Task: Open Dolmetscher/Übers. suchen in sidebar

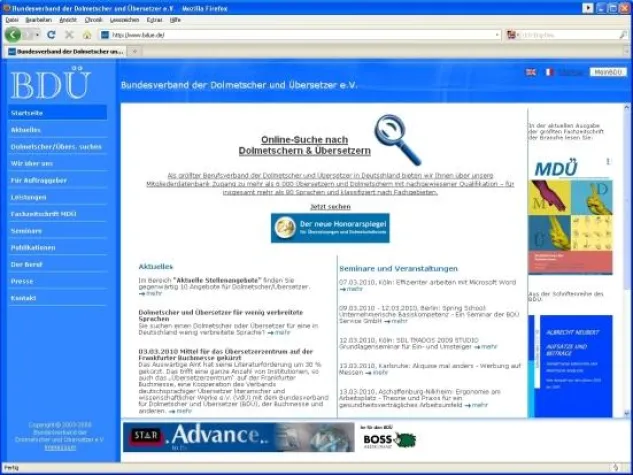Action: [x=57, y=146]
